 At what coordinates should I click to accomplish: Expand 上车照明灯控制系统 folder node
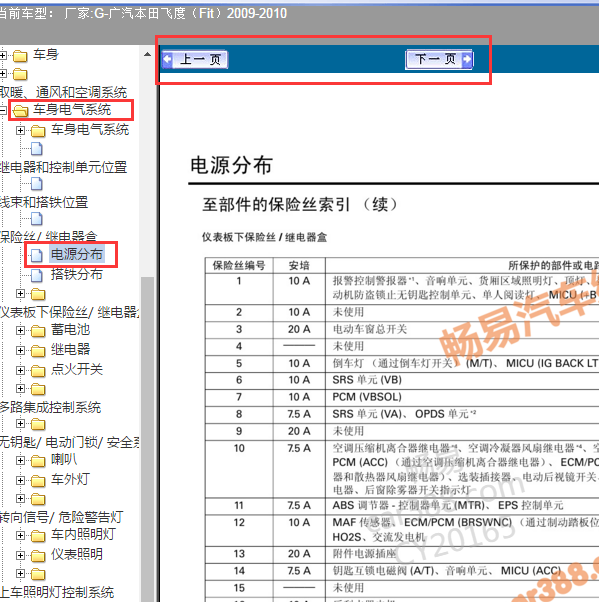click(x=20, y=574)
